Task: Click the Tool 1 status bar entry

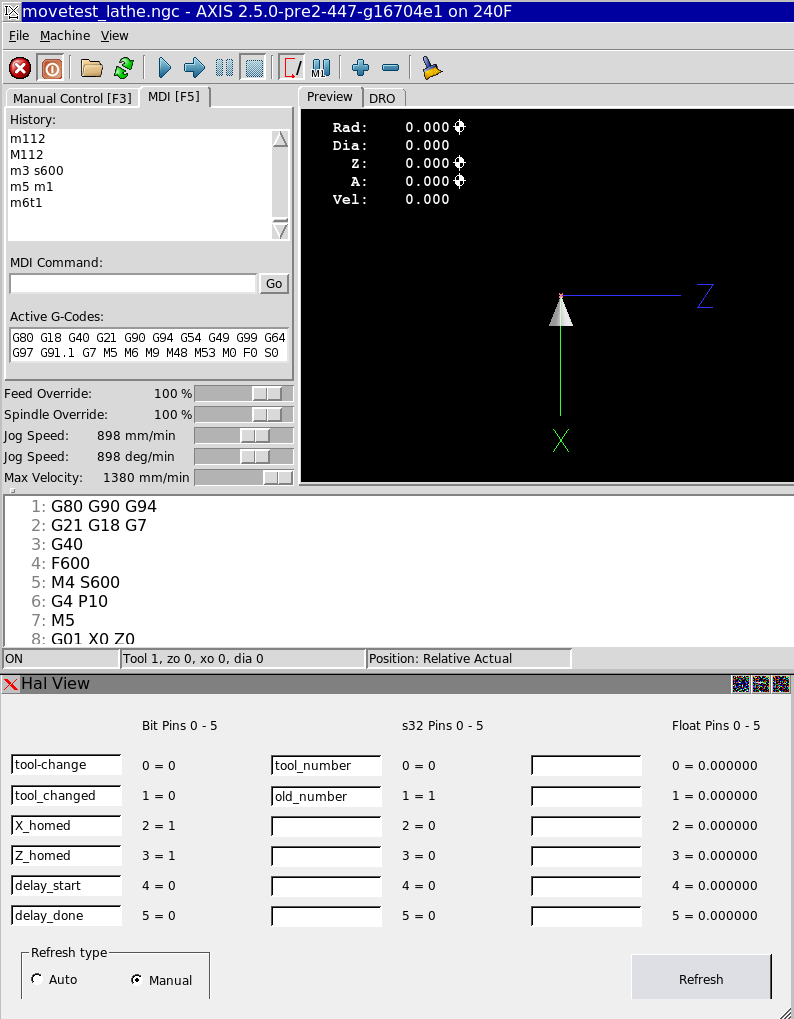Action: [244, 658]
